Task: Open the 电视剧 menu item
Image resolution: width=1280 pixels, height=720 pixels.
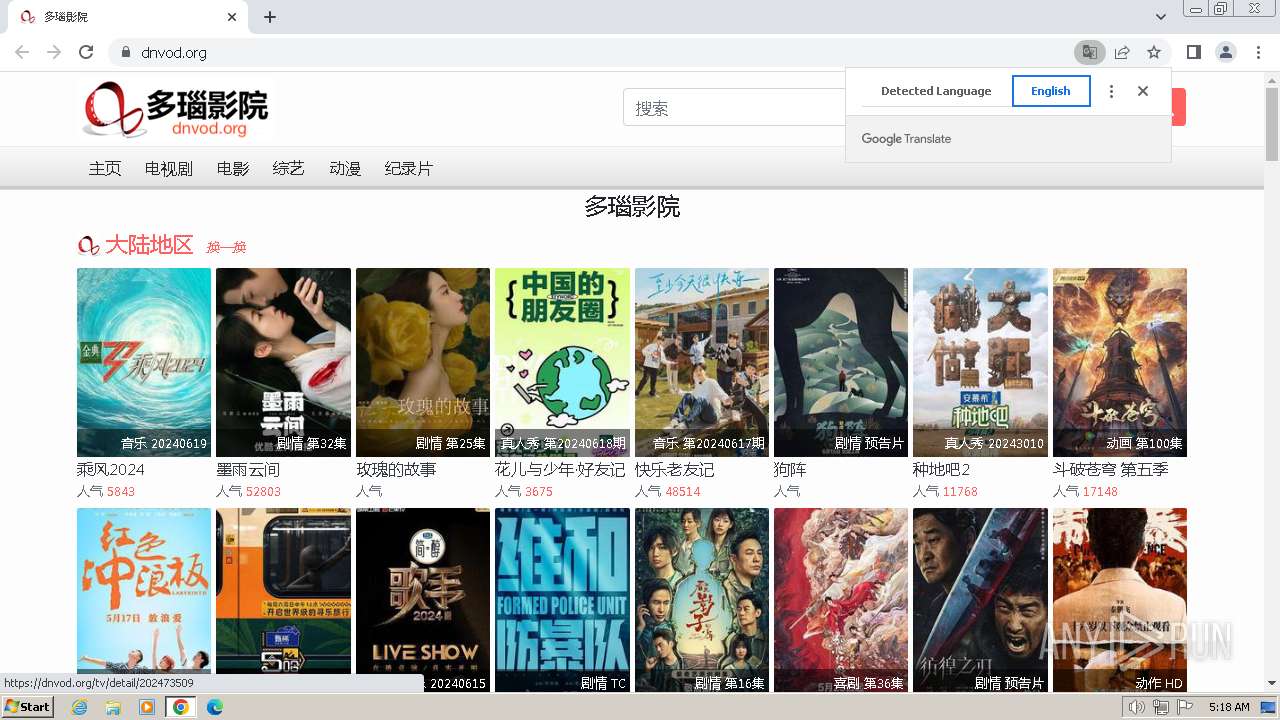Action: (x=169, y=169)
